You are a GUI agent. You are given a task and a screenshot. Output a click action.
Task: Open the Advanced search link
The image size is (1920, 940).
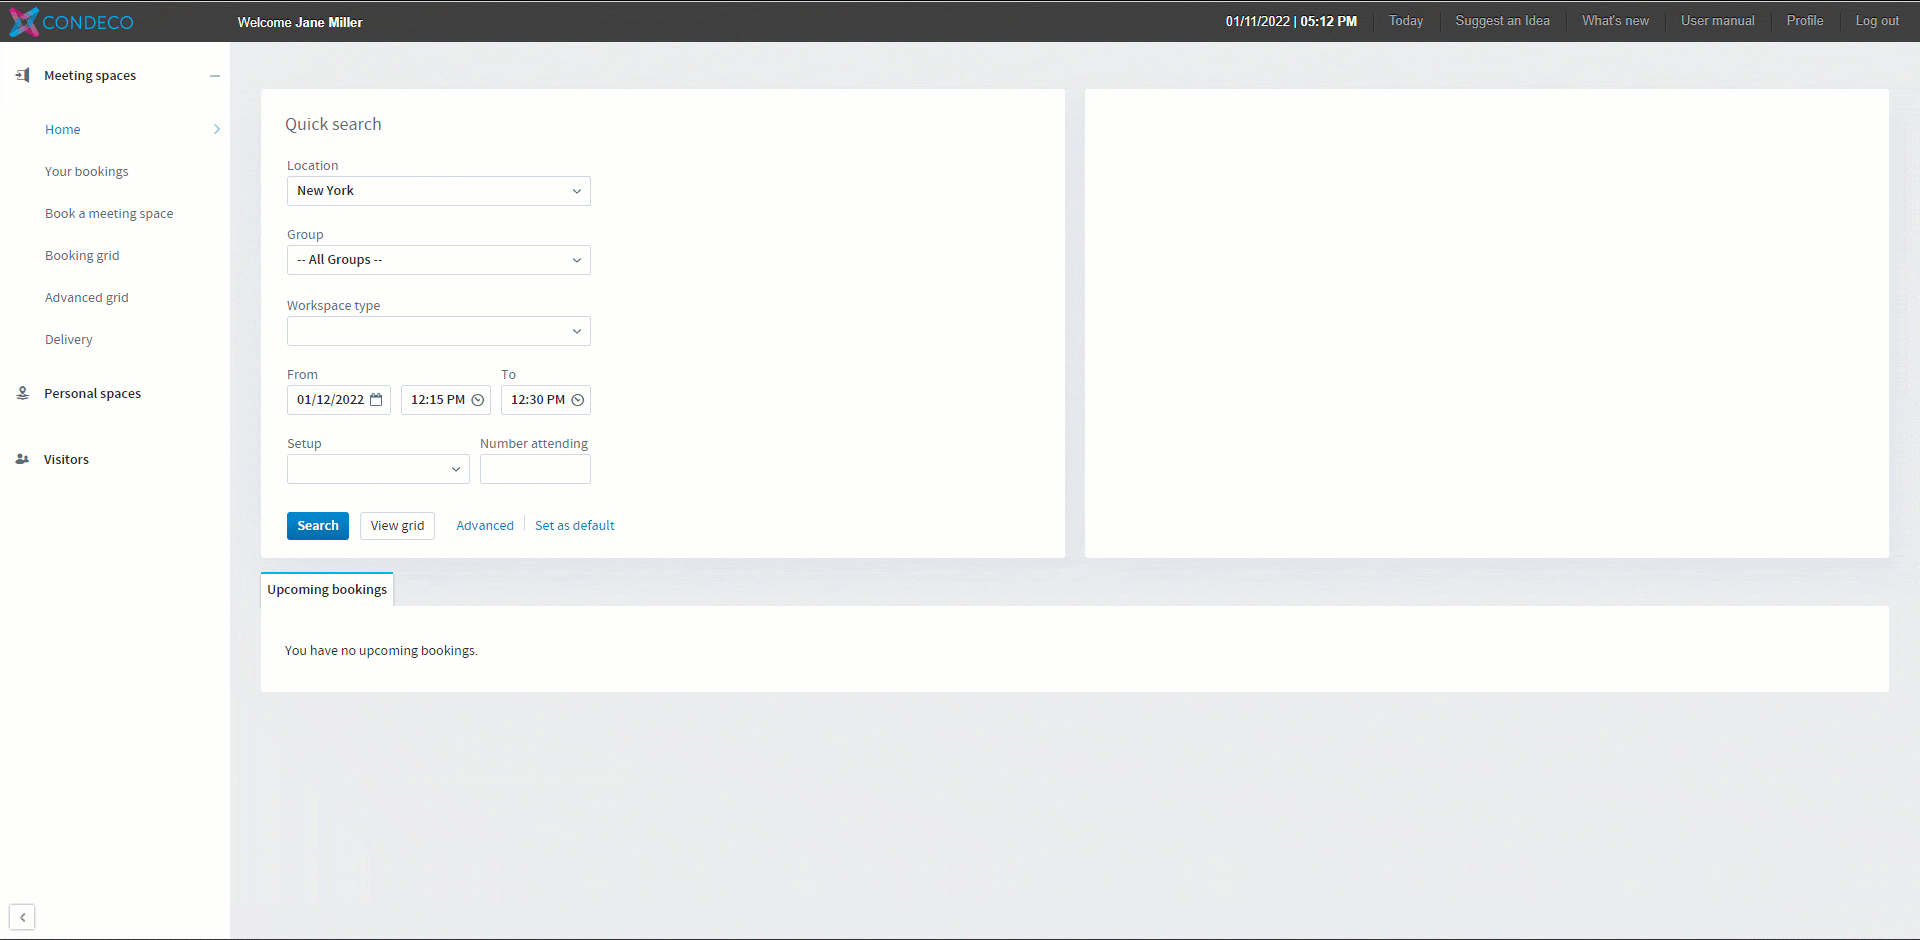point(484,525)
